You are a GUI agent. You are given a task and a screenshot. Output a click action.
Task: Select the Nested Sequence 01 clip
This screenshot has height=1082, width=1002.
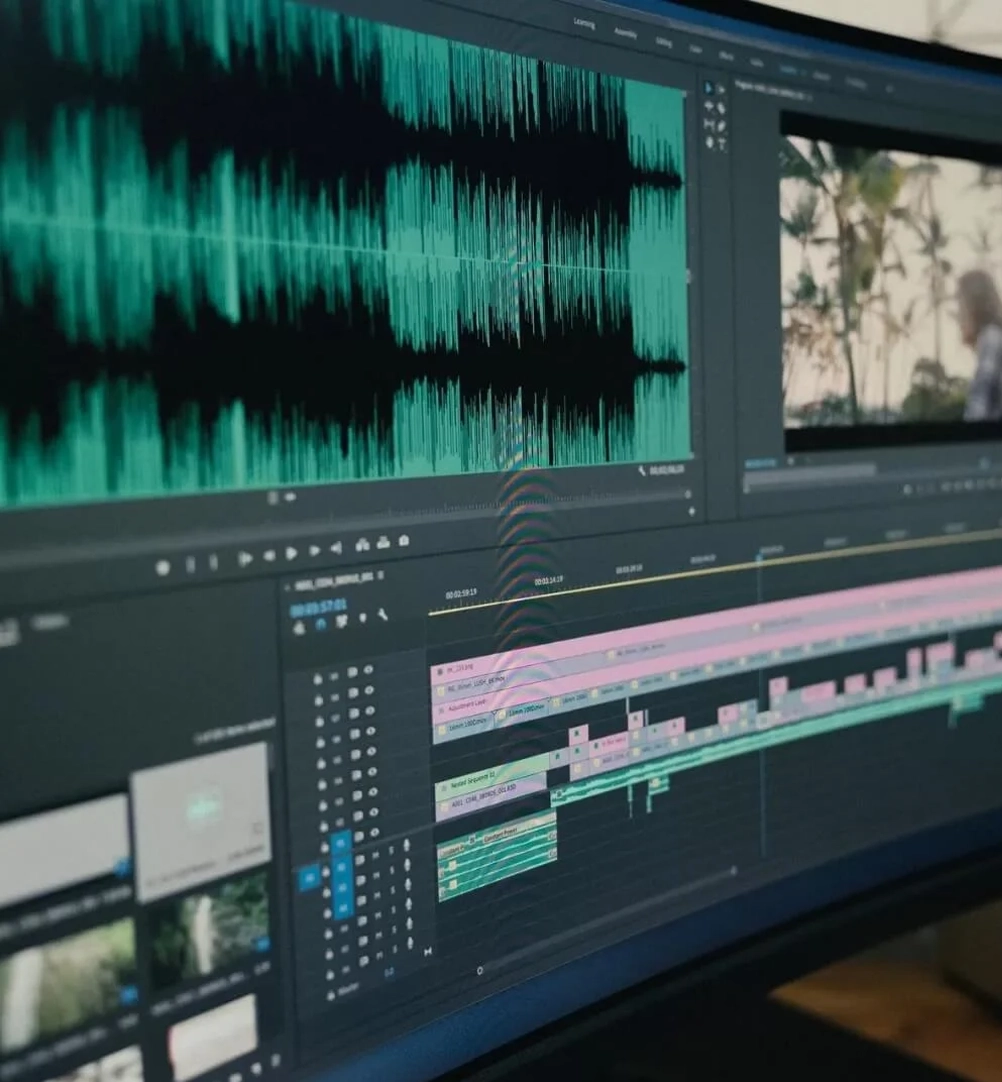click(x=490, y=776)
